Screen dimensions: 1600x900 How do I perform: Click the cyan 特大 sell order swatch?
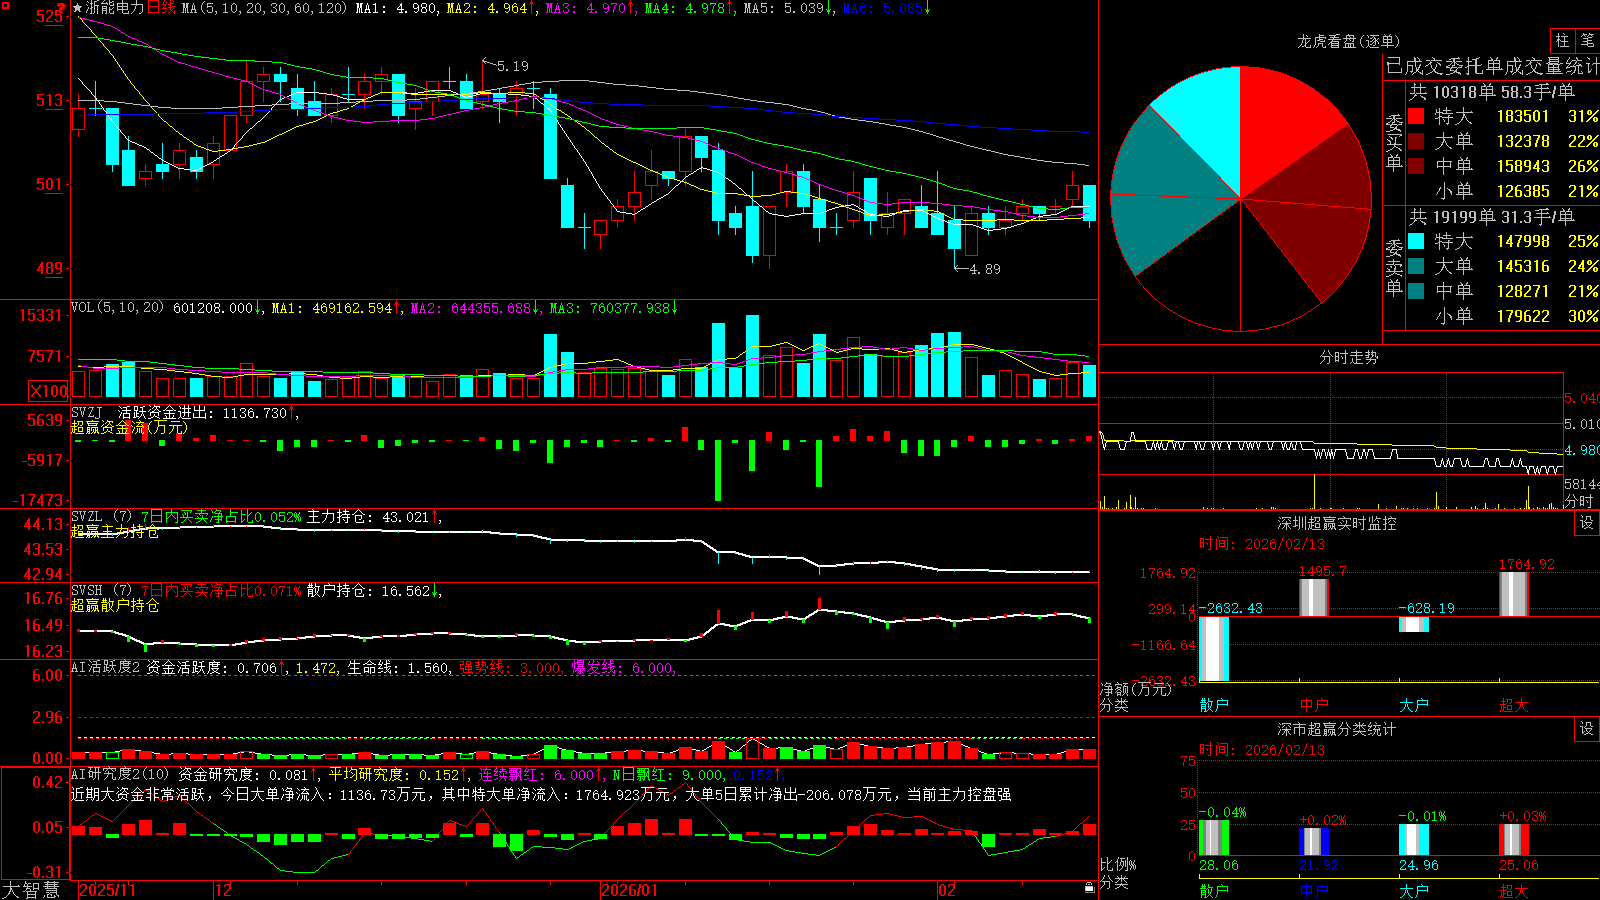(1416, 241)
